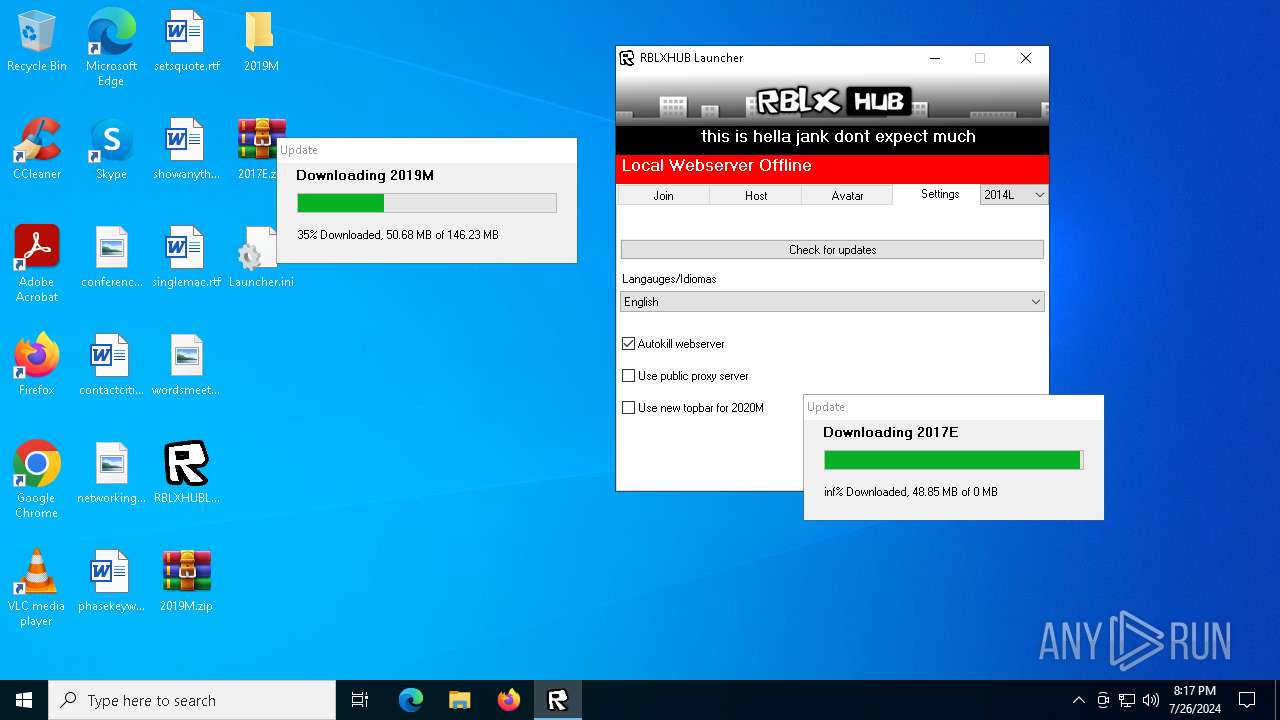The width and height of the screenshot is (1280, 720).
Task: Open the Windows Start menu
Action: (x=24, y=700)
